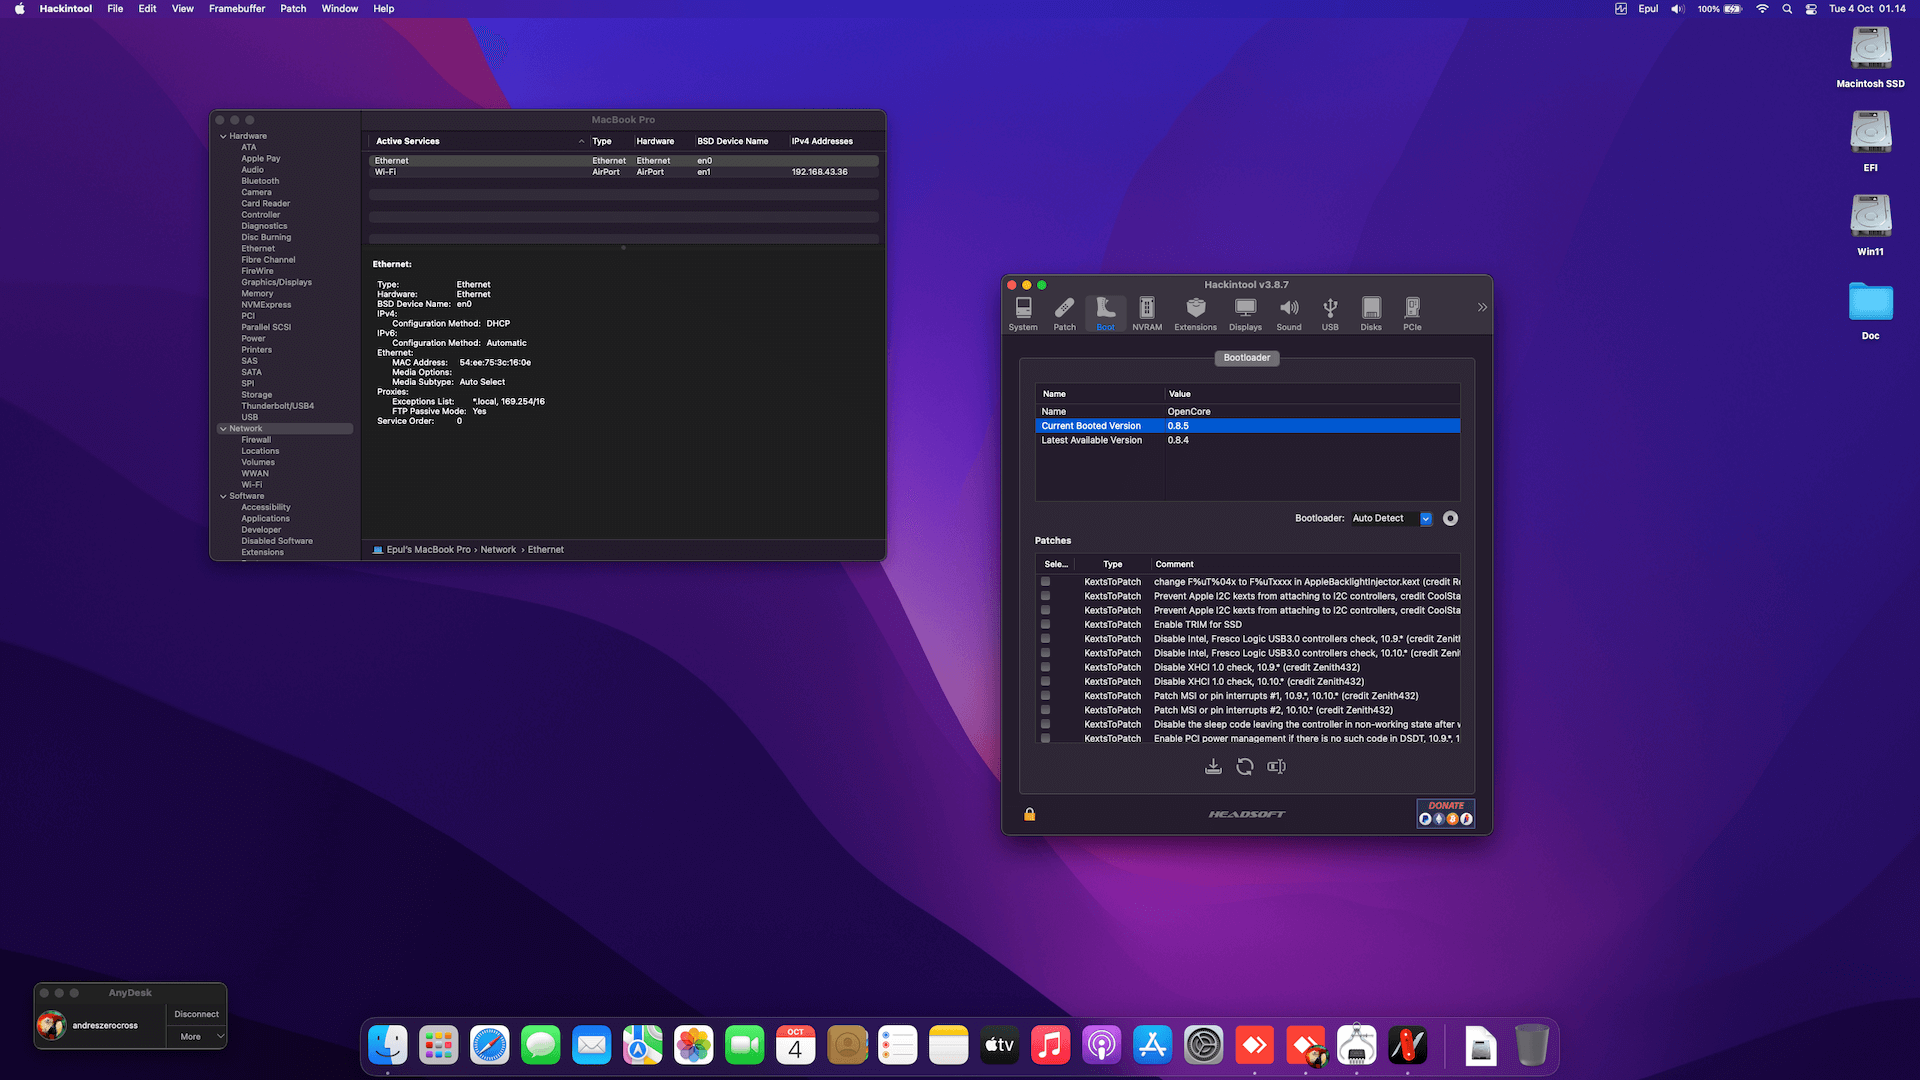The height and width of the screenshot is (1080, 1920).
Task: Open the Help menu
Action: tap(384, 8)
